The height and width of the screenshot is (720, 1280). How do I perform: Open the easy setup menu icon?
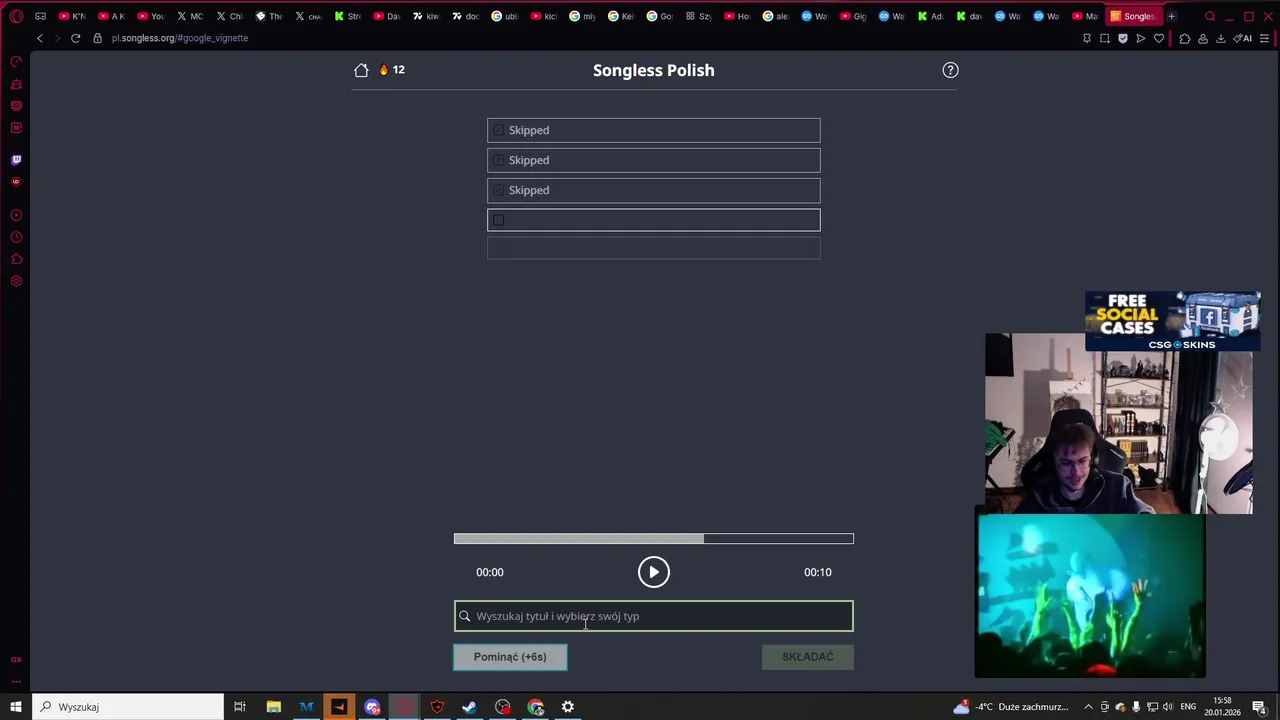pyautogui.click(x=1265, y=38)
